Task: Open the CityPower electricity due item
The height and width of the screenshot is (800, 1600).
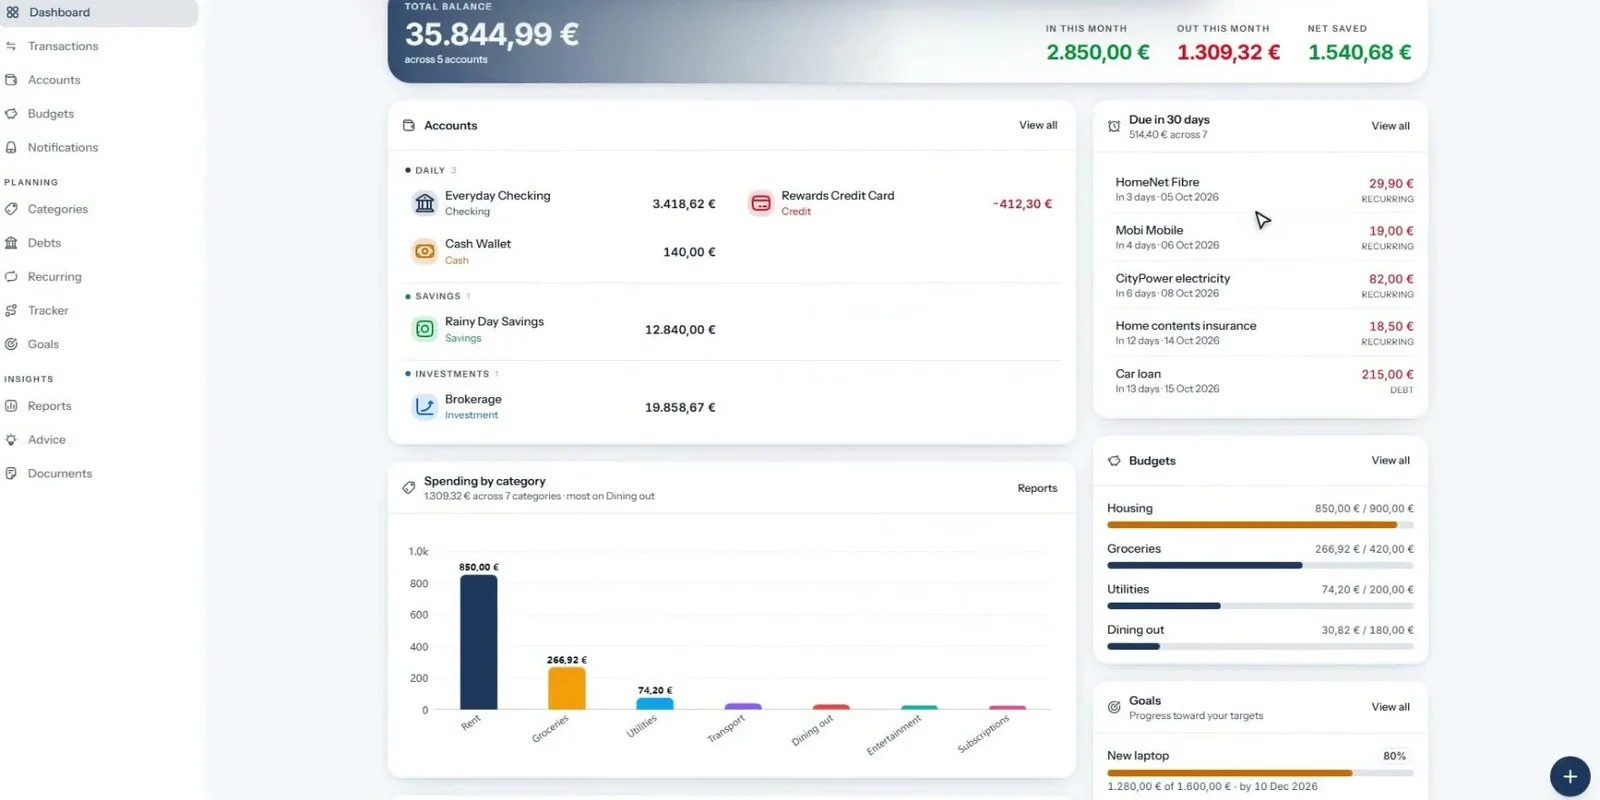Action: tap(1264, 285)
